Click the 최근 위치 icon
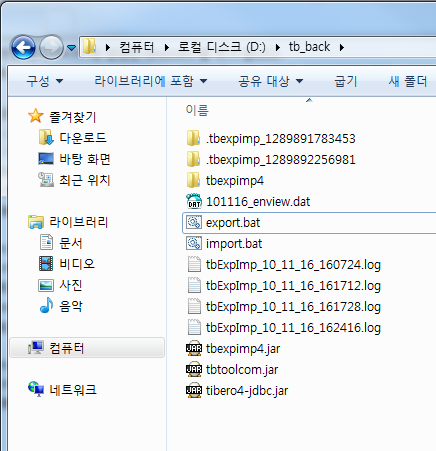The height and width of the screenshot is (451, 436). click(46, 180)
